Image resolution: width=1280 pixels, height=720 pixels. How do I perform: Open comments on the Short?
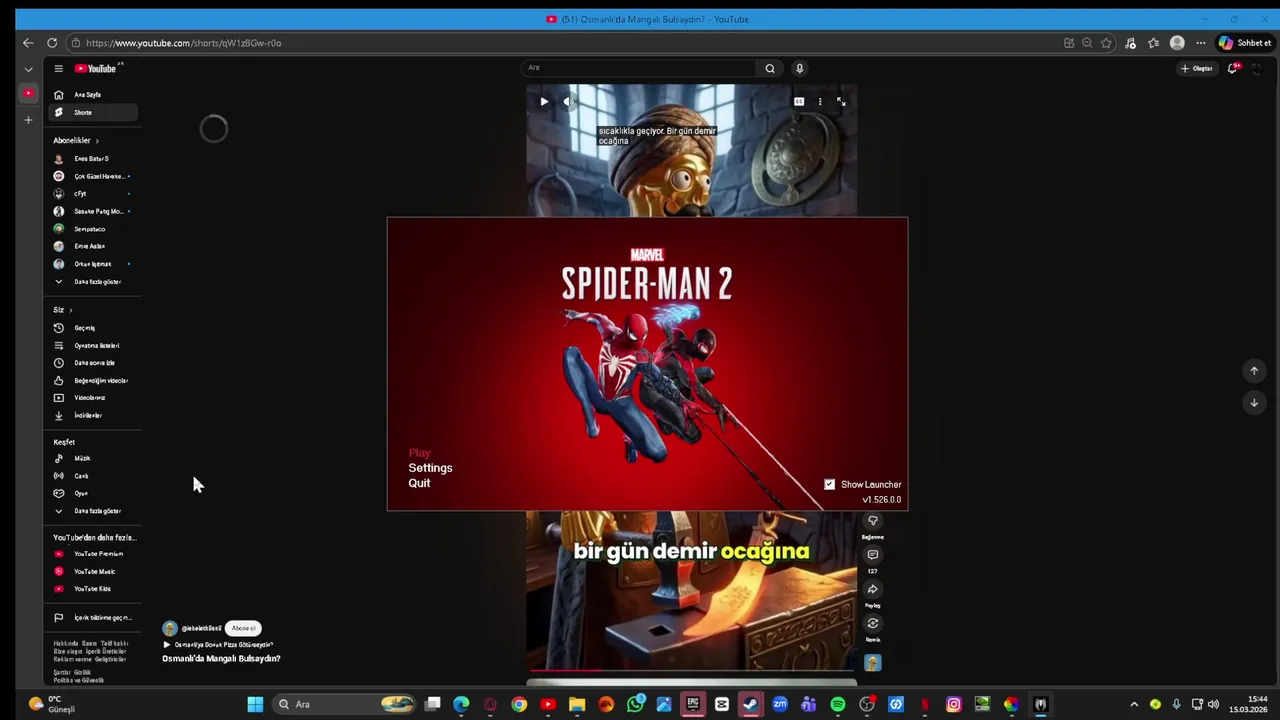tap(873, 555)
